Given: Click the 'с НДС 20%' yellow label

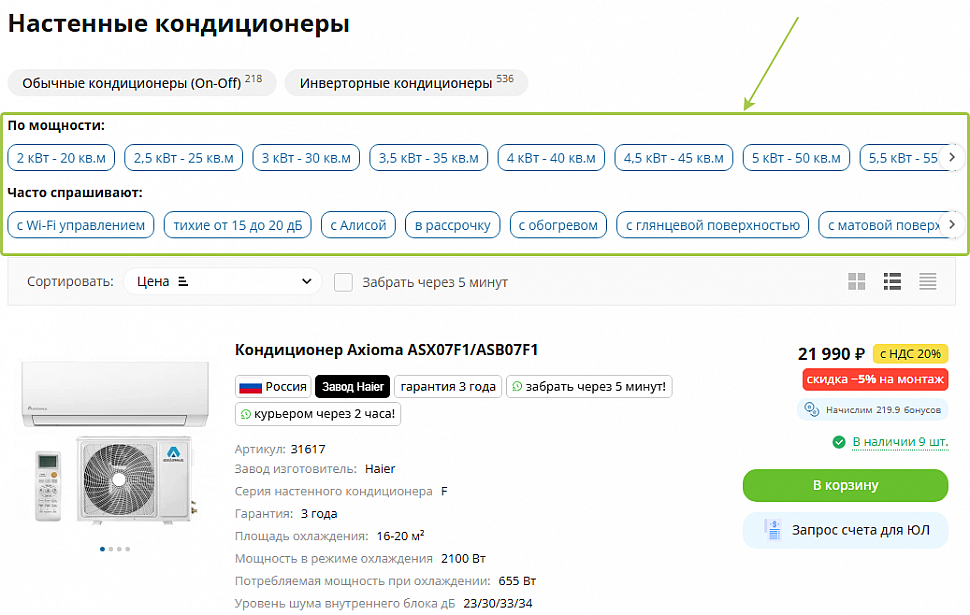Looking at the screenshot, I should coord(910,354).
